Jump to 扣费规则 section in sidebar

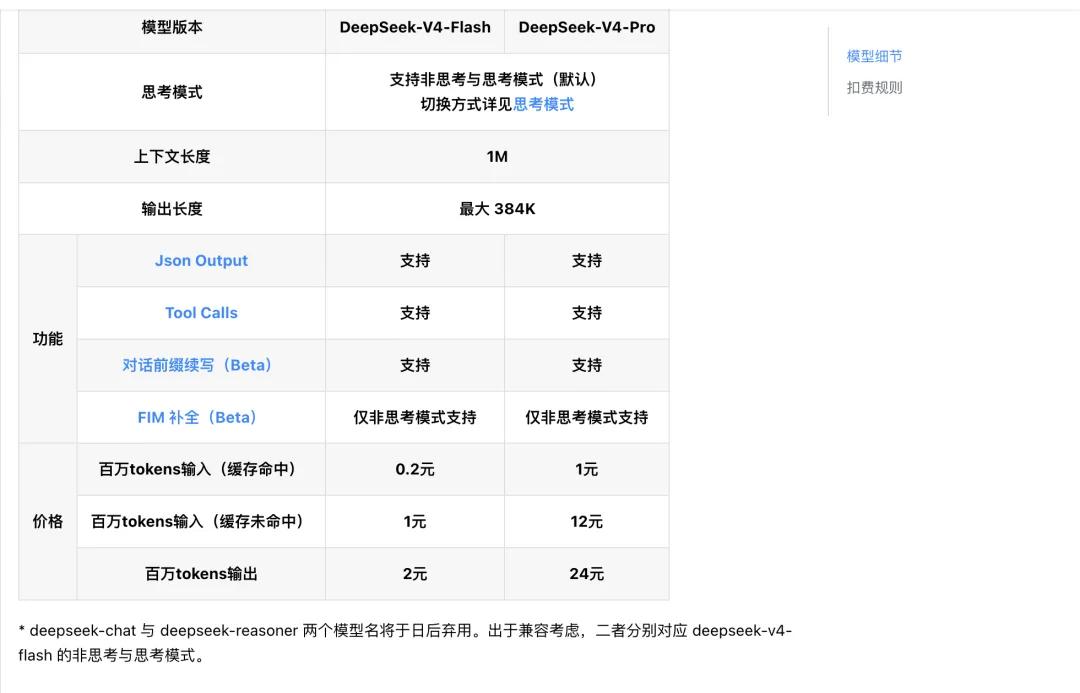[874, 87]
